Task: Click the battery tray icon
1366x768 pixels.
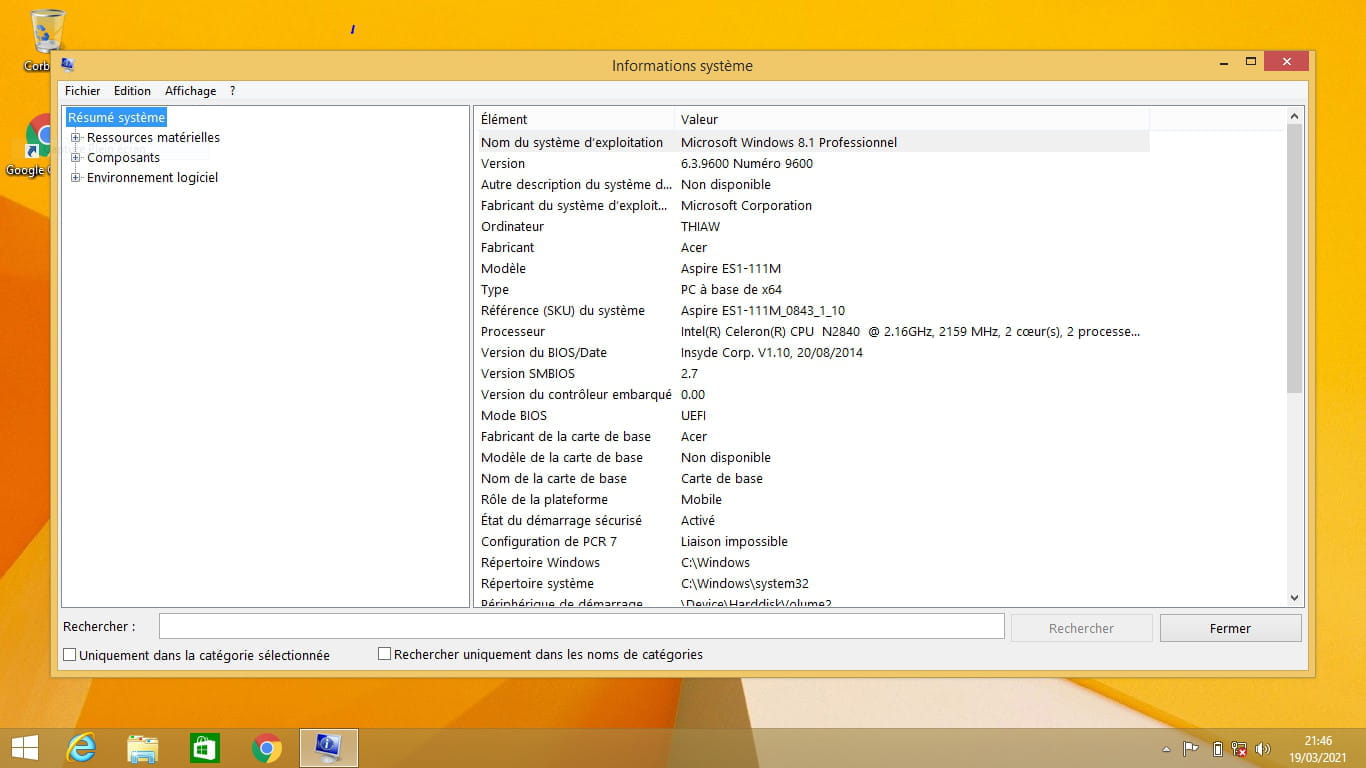Action: coord(1217,749)
